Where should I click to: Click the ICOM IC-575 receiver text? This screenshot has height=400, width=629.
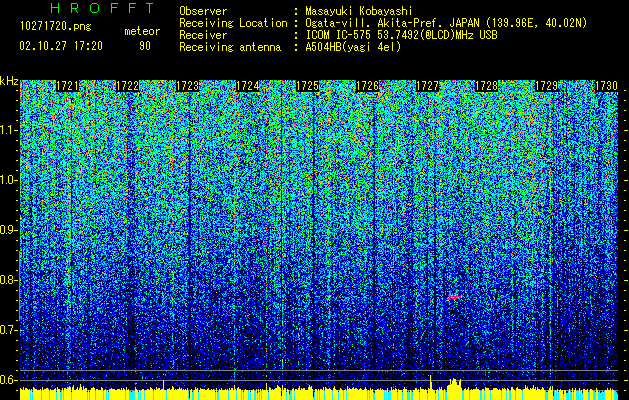point(401,35)
